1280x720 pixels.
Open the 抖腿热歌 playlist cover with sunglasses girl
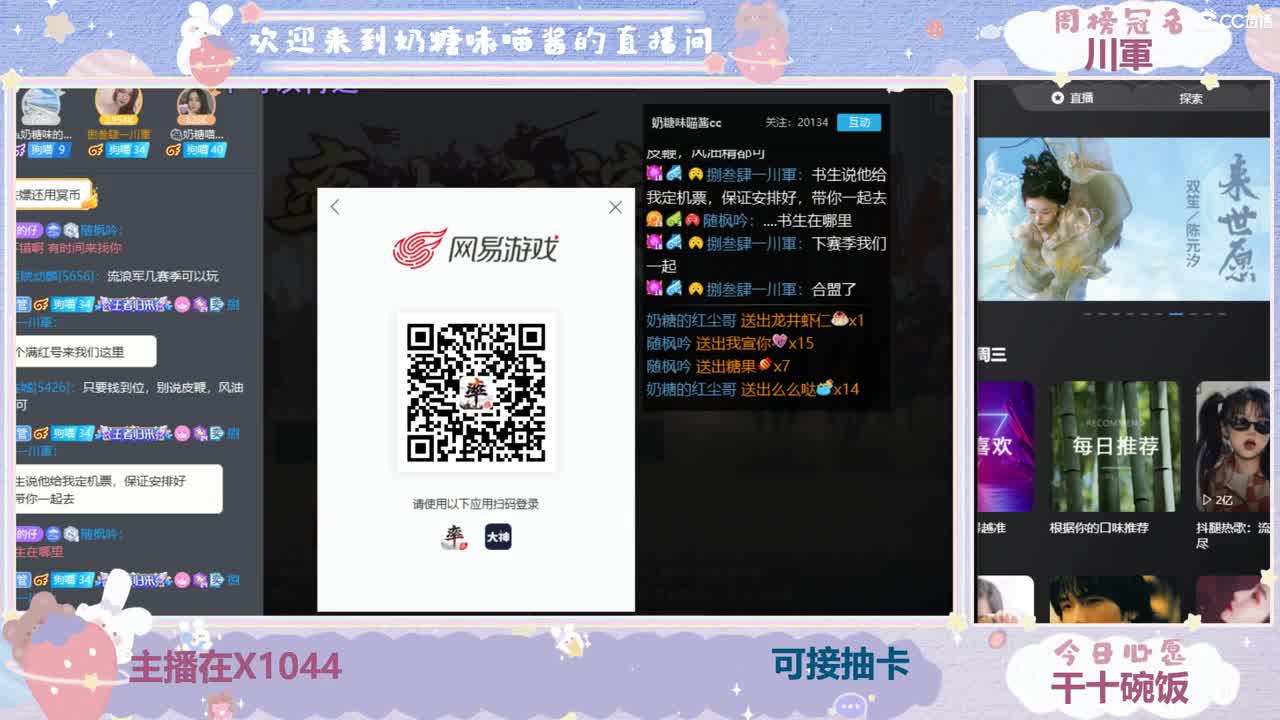1234,446
